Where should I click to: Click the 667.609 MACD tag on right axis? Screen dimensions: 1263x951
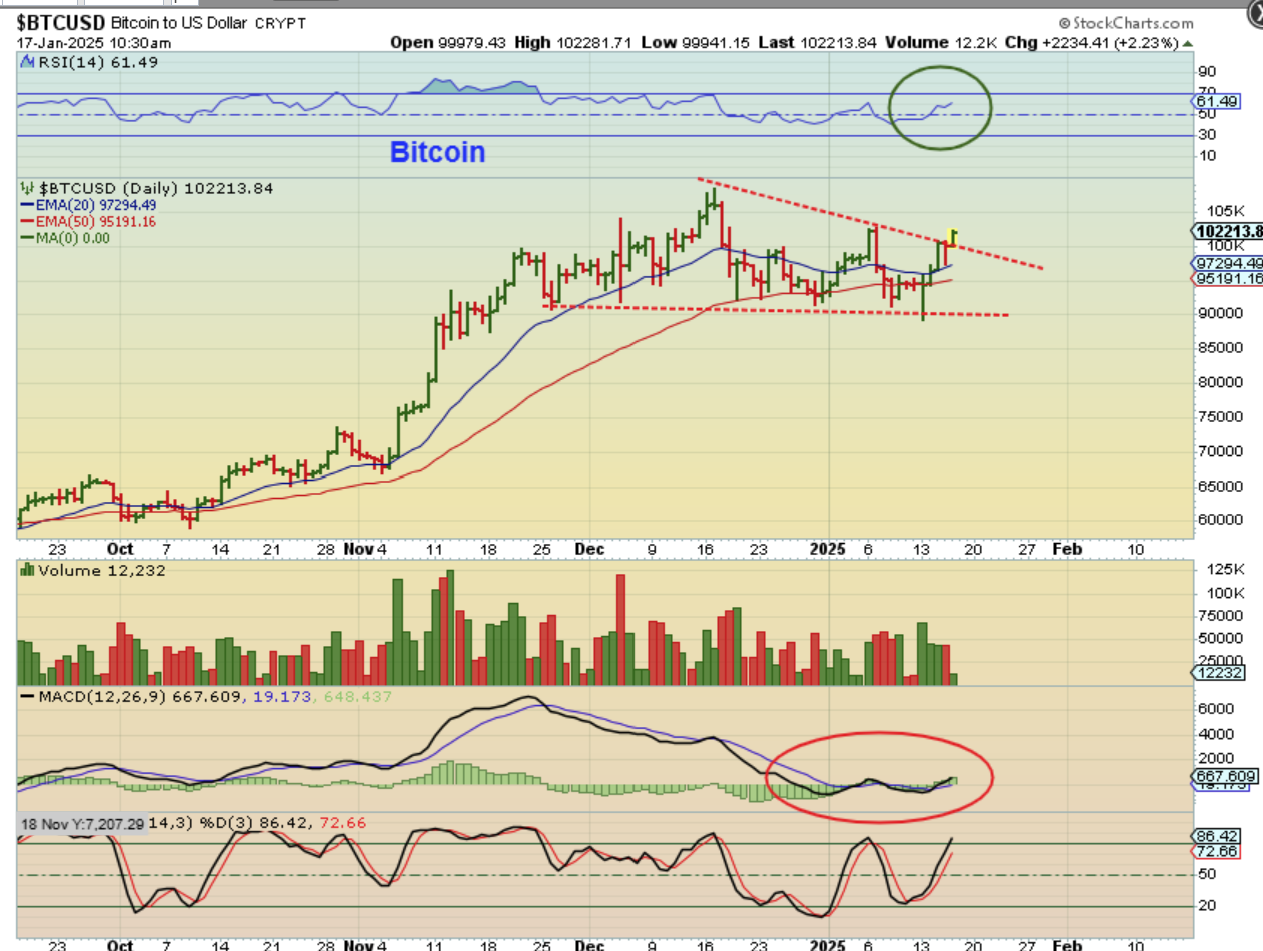tap(1227, 776)
